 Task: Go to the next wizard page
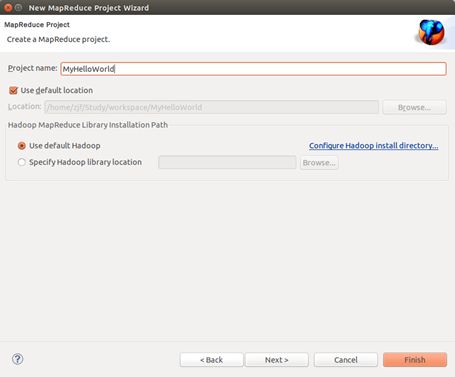[x=277, y=360]
